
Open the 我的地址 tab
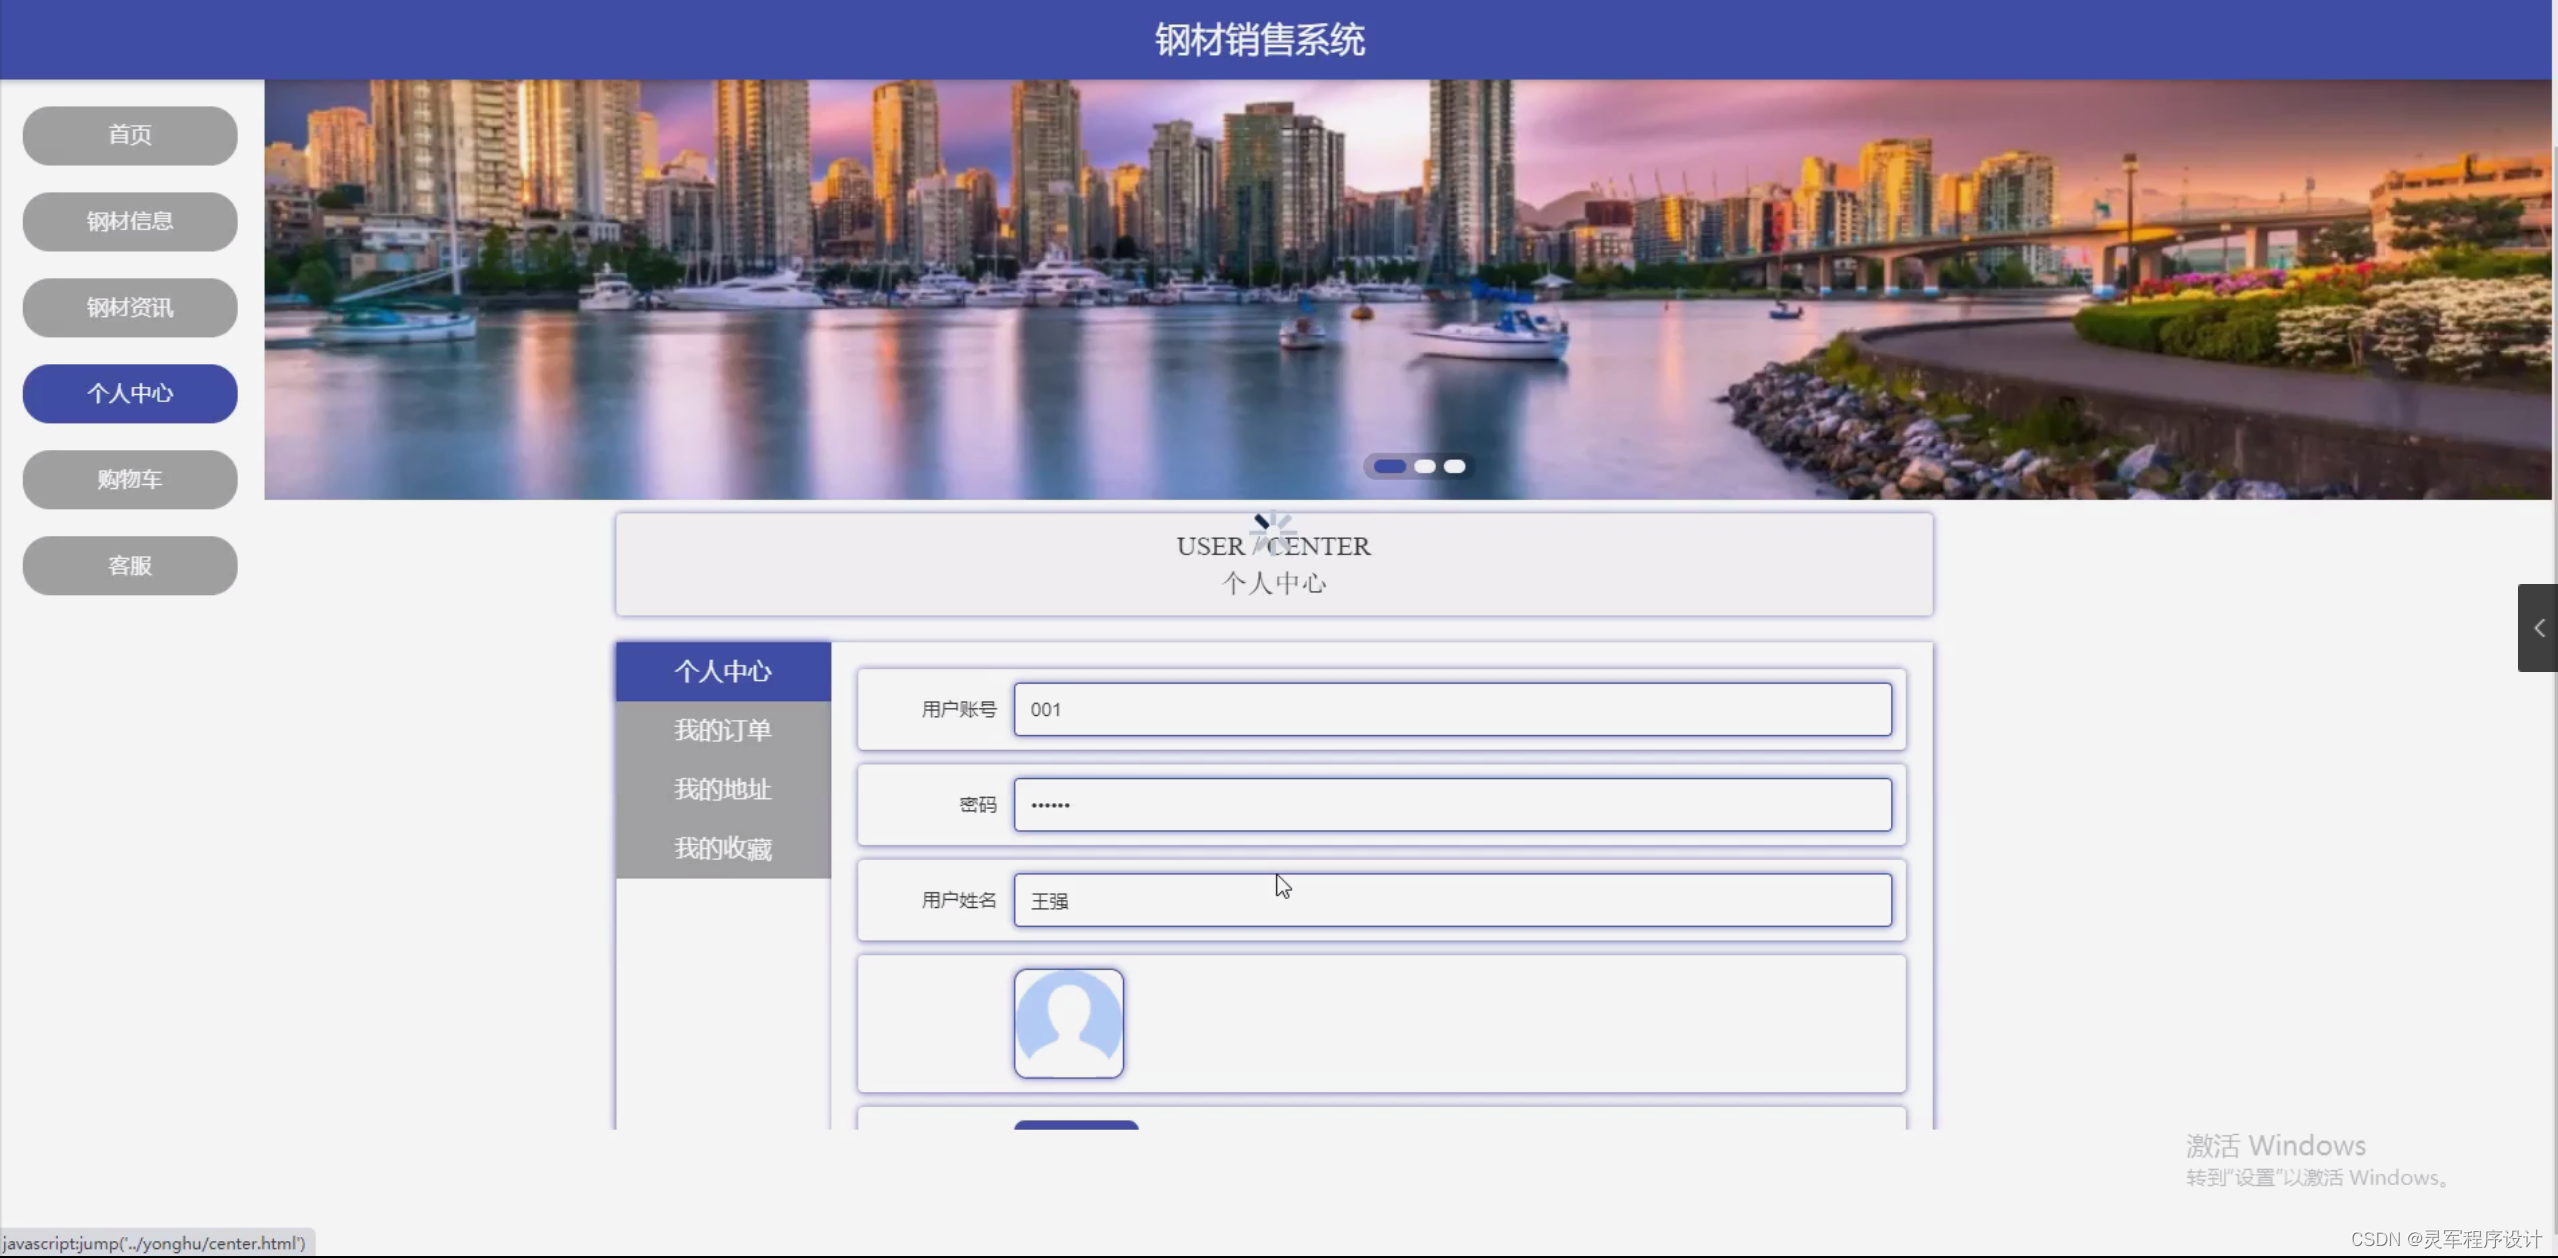[722, 789]
